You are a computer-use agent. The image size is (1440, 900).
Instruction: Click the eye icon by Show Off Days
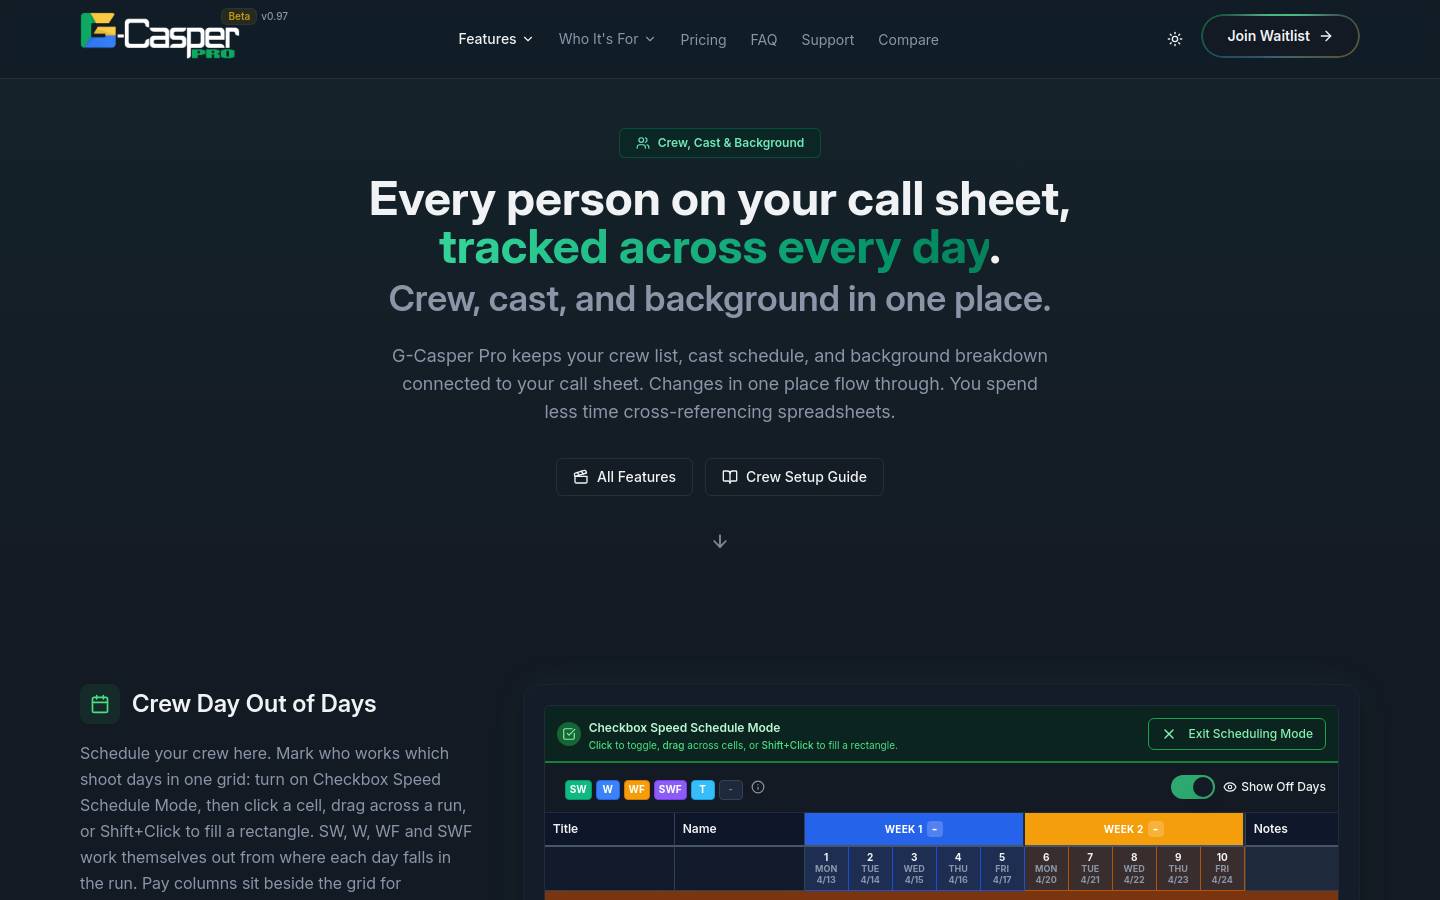coord(1230,787)
